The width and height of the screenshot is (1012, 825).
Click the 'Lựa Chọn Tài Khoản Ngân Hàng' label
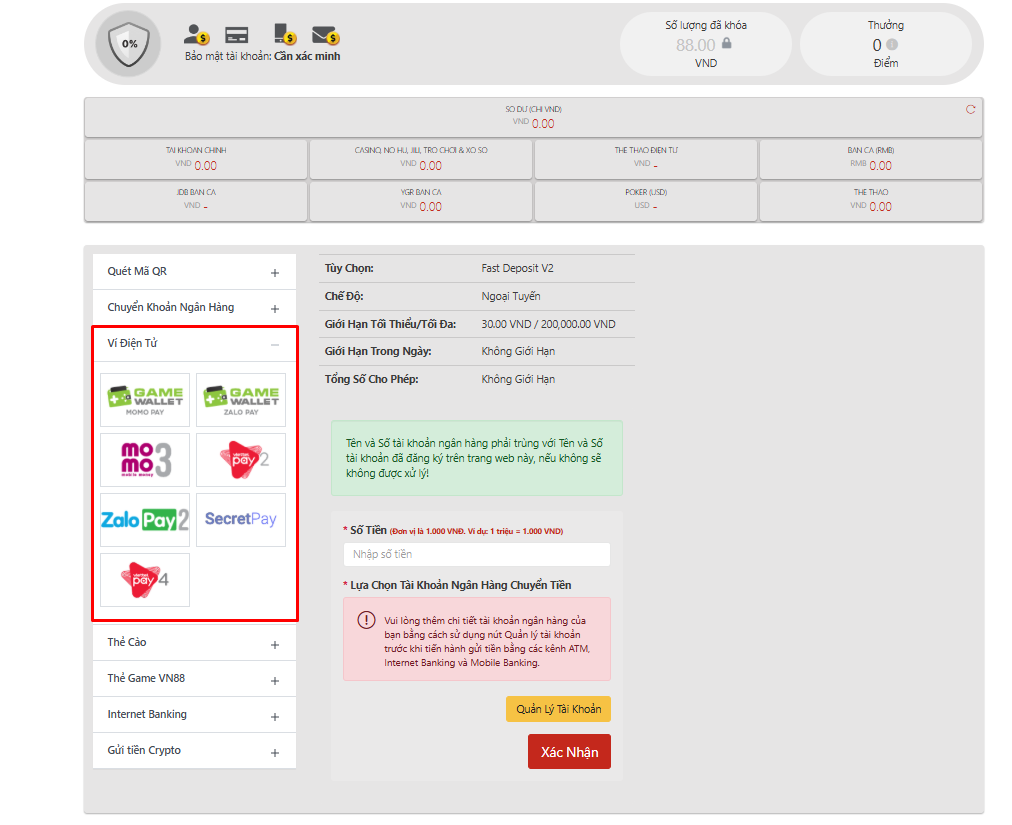461,586
